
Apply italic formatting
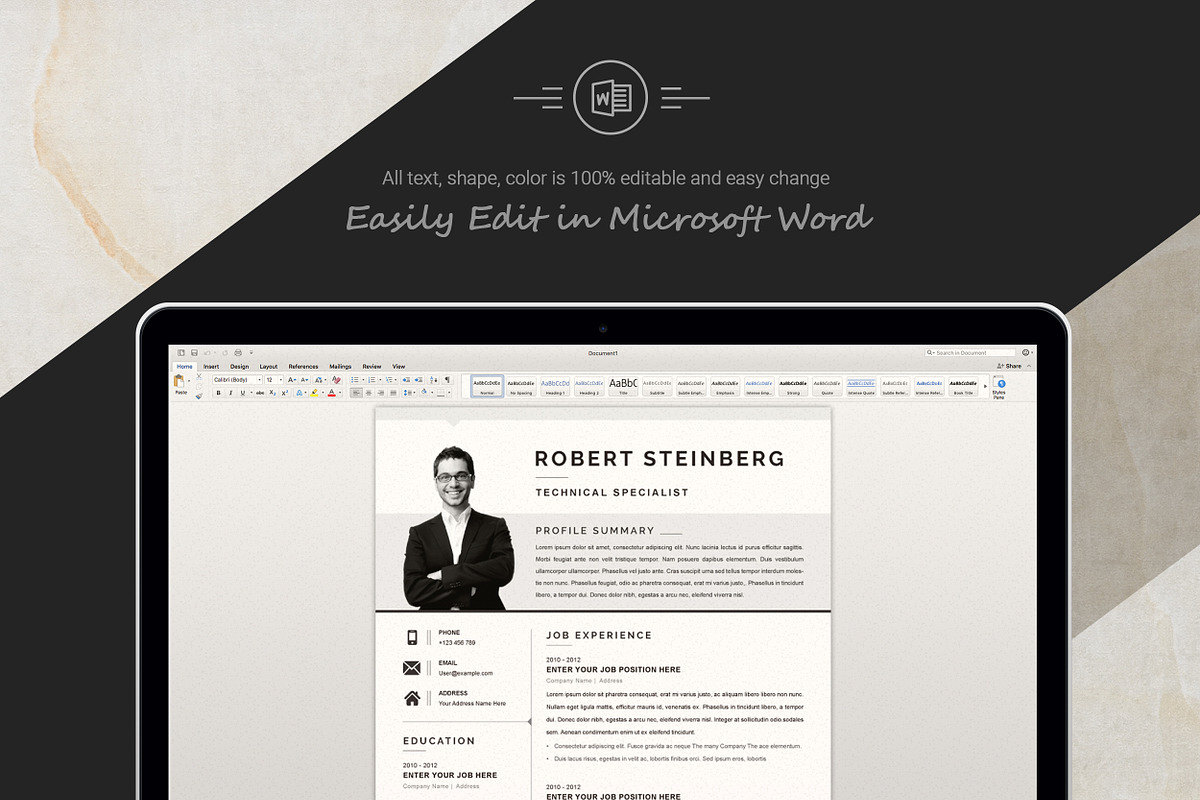pos(230,392)
